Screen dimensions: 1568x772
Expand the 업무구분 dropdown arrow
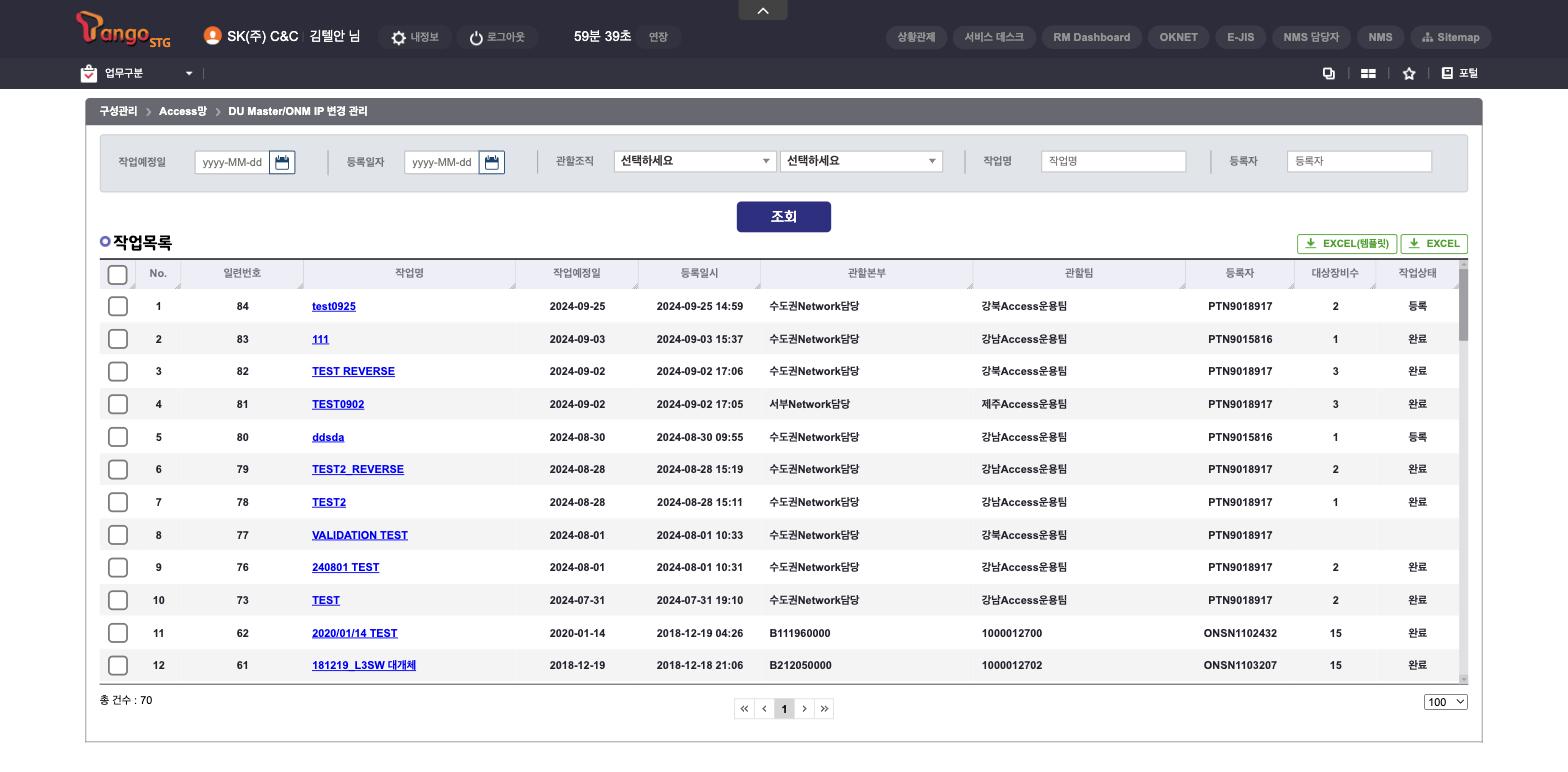[189, 73]
